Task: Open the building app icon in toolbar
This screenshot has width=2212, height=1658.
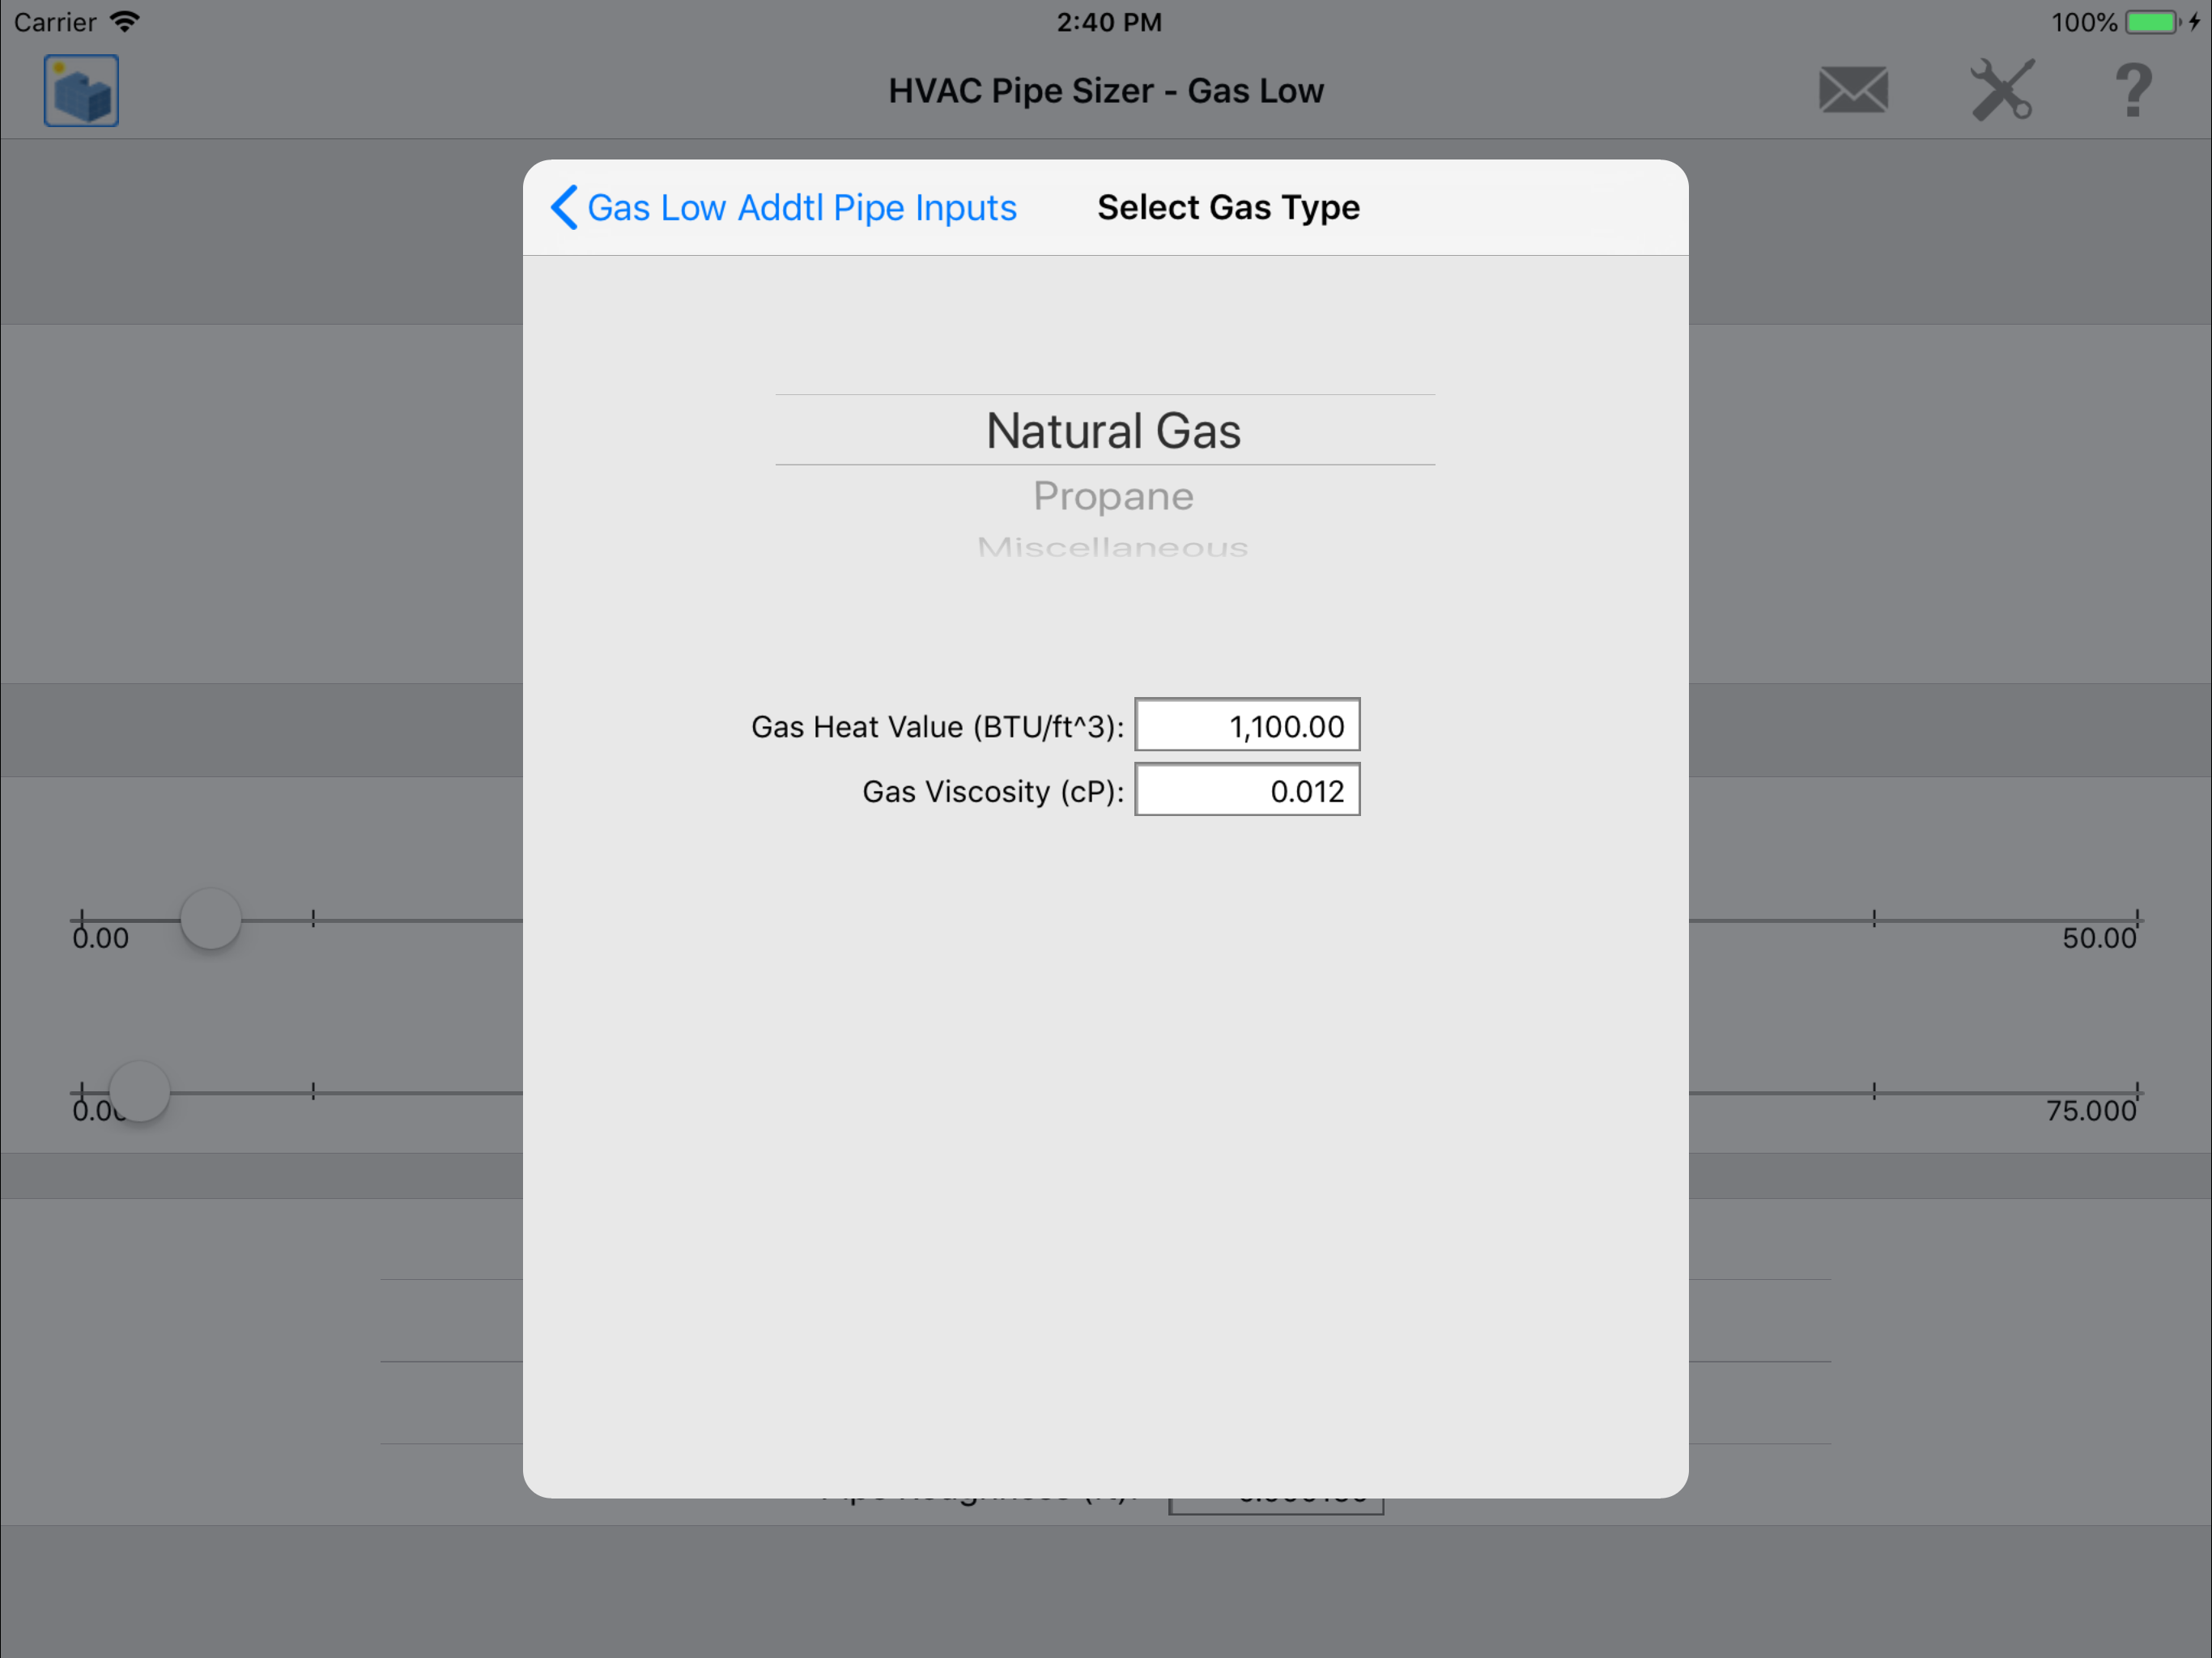Action: tap(81, 91)
